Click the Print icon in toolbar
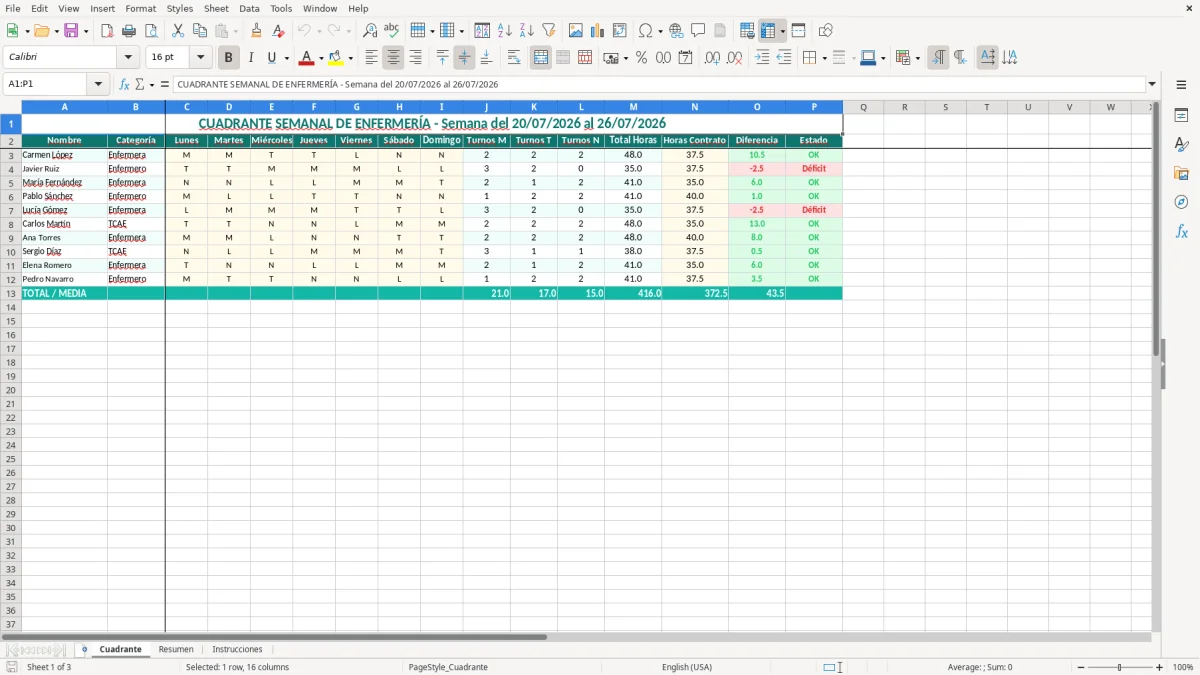The height and width of the screenshot is (675, 1200). pos(129,31)
